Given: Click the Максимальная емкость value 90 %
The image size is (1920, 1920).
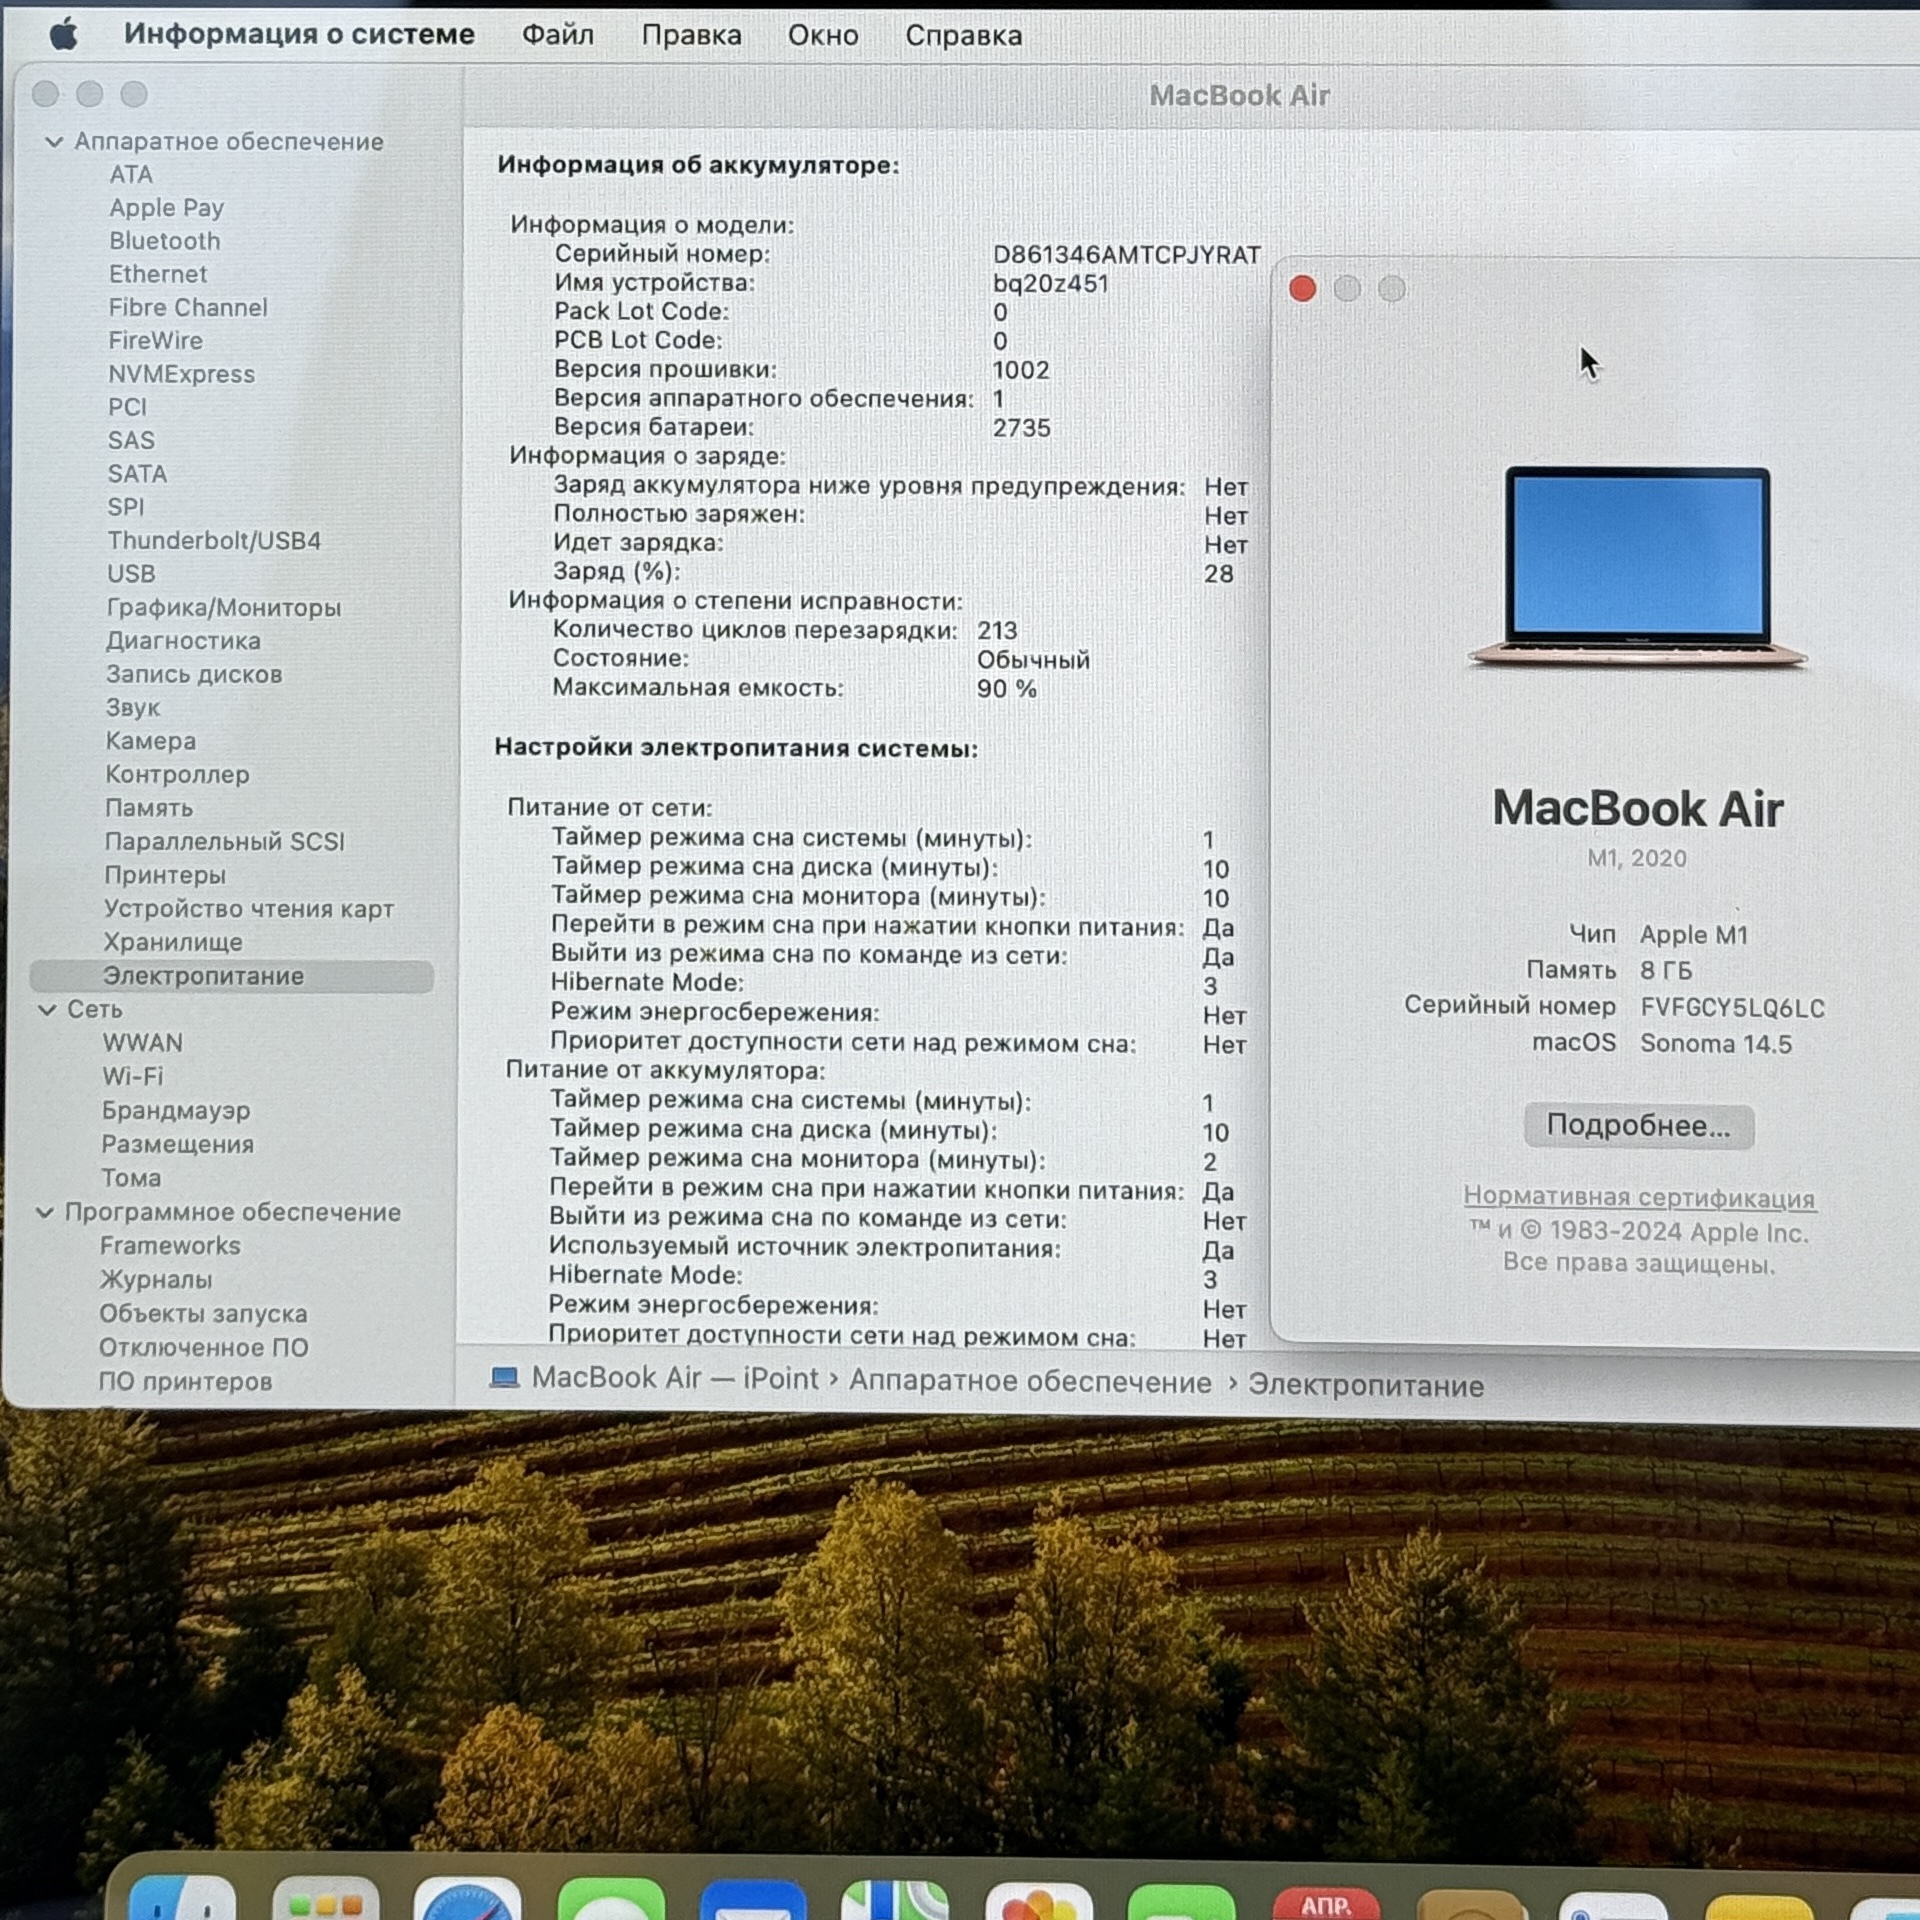Looking at the screenshot, I should point(1006,689).
